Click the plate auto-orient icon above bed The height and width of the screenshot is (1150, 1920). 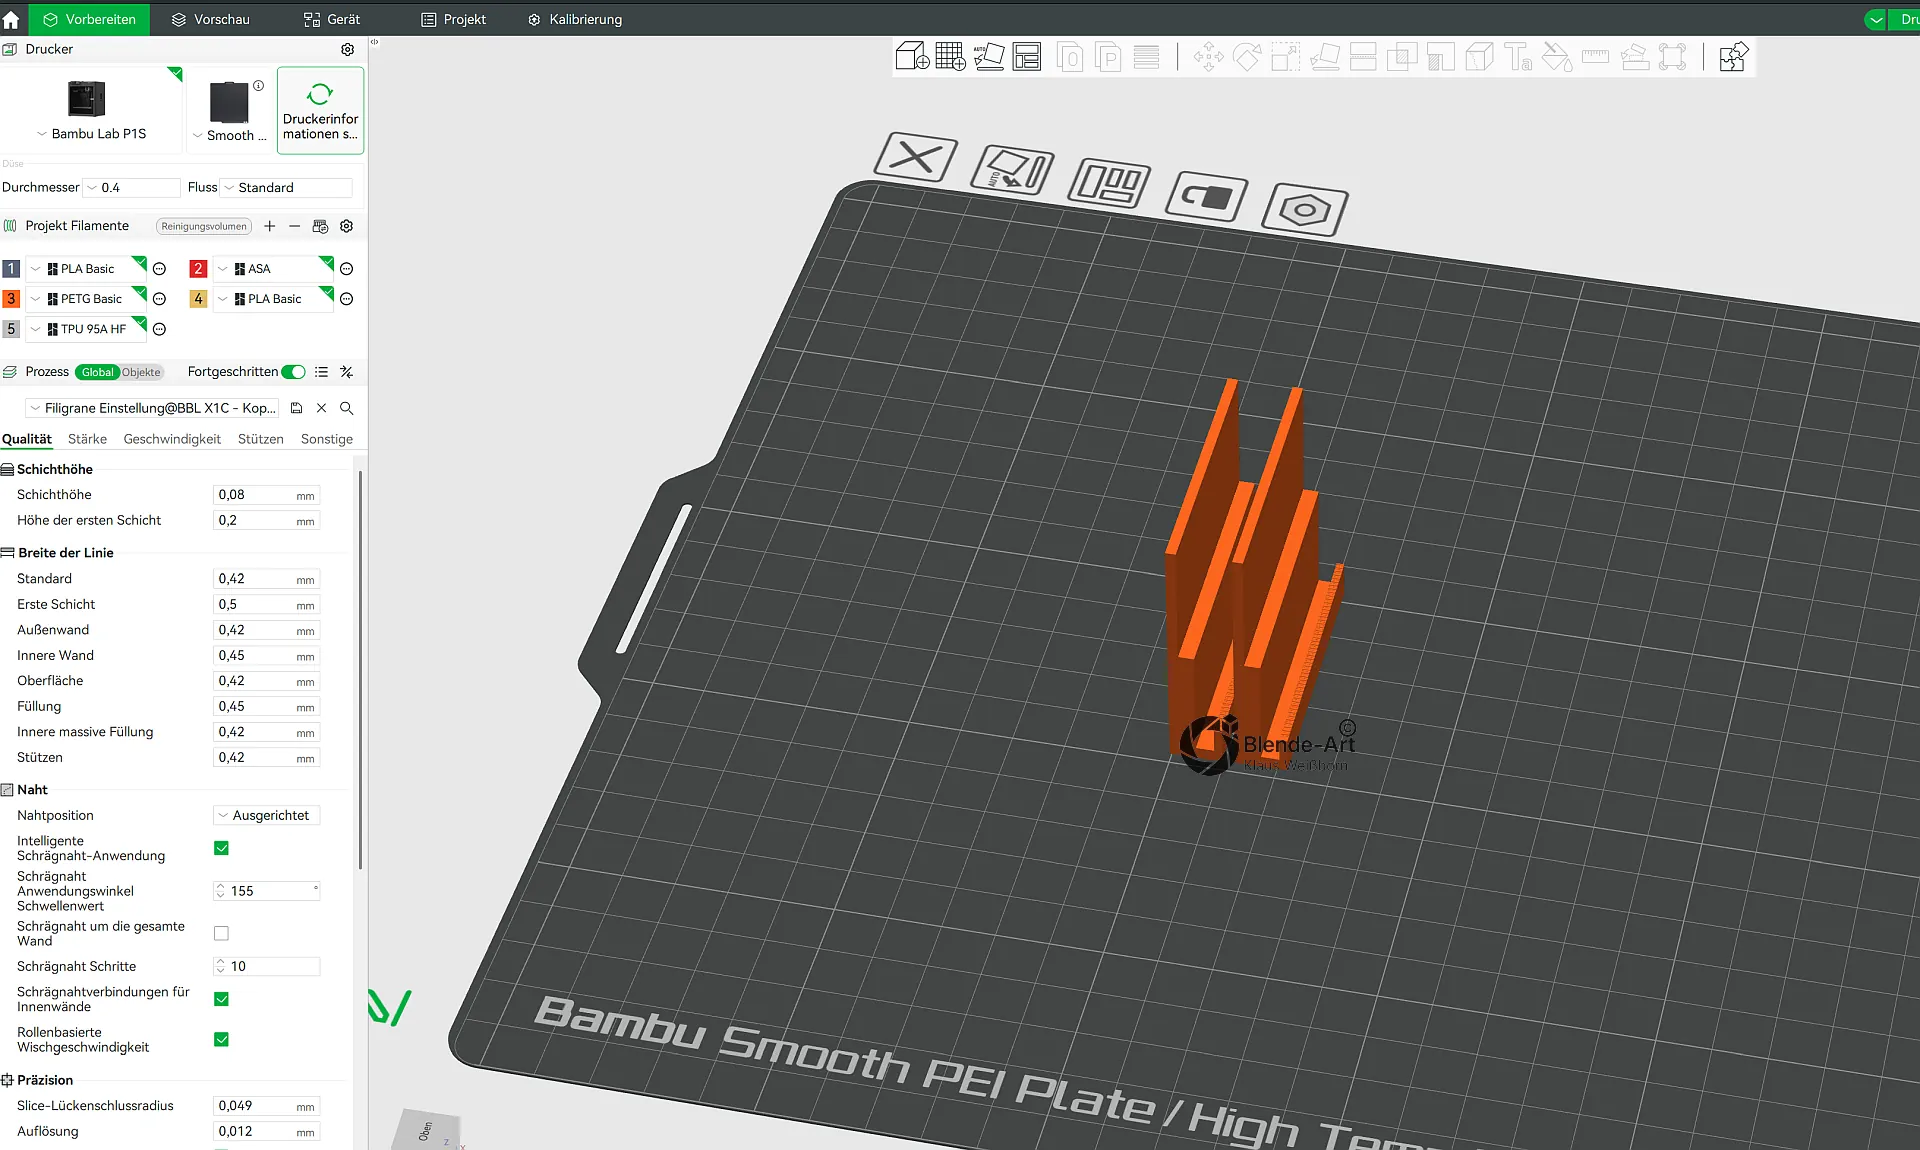(1012, 169)
